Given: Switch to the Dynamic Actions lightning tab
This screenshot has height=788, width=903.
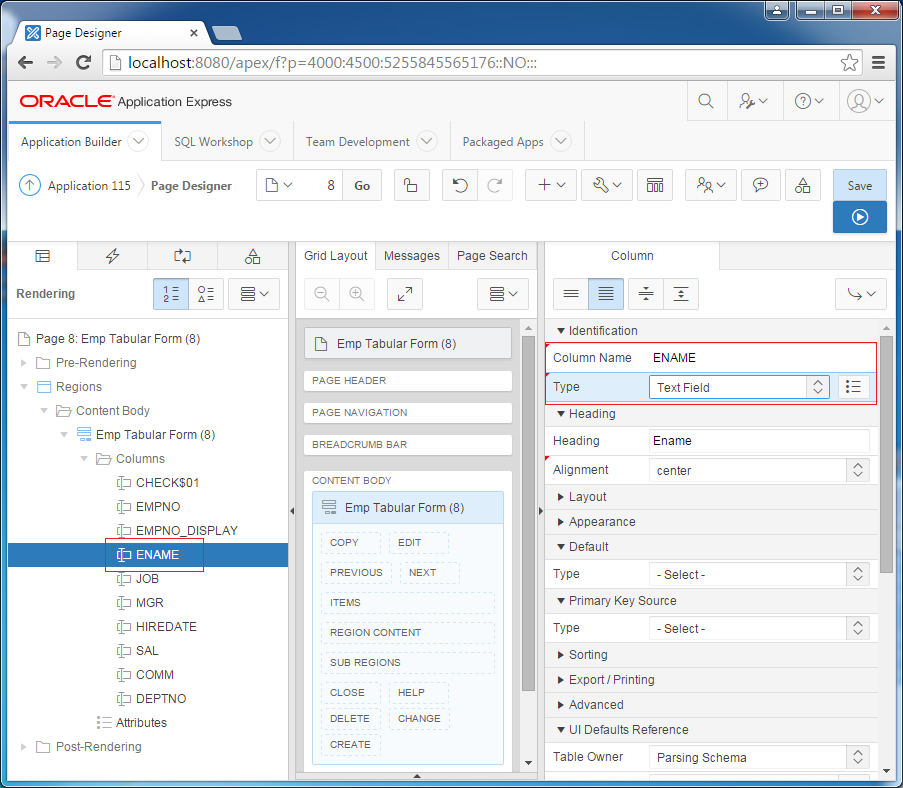Looking at the screenshot, I should [x=112, y=256].
